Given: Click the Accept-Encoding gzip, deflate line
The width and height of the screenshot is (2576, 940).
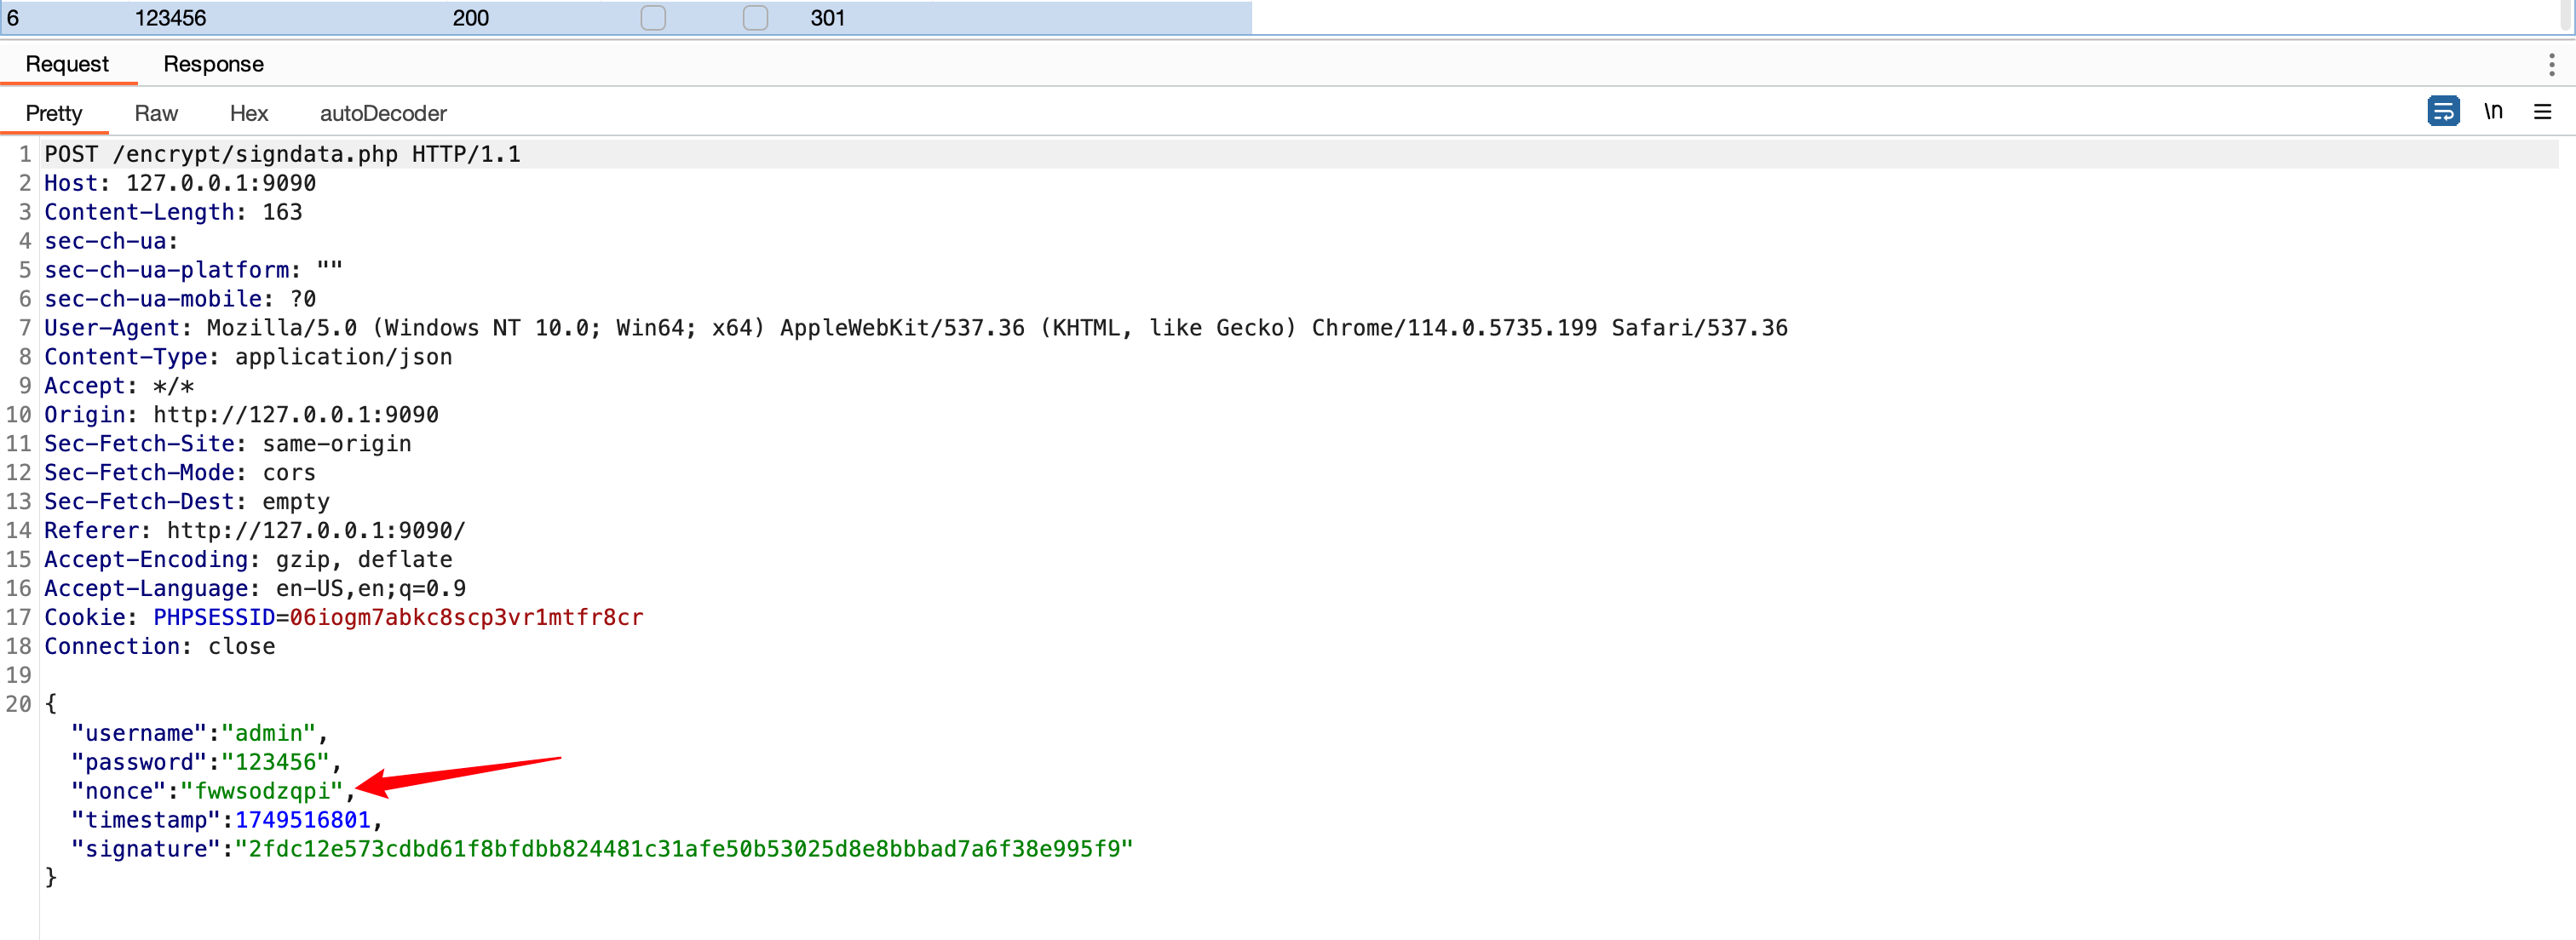Looking at the screenshot, I should [x=248, y=560].
